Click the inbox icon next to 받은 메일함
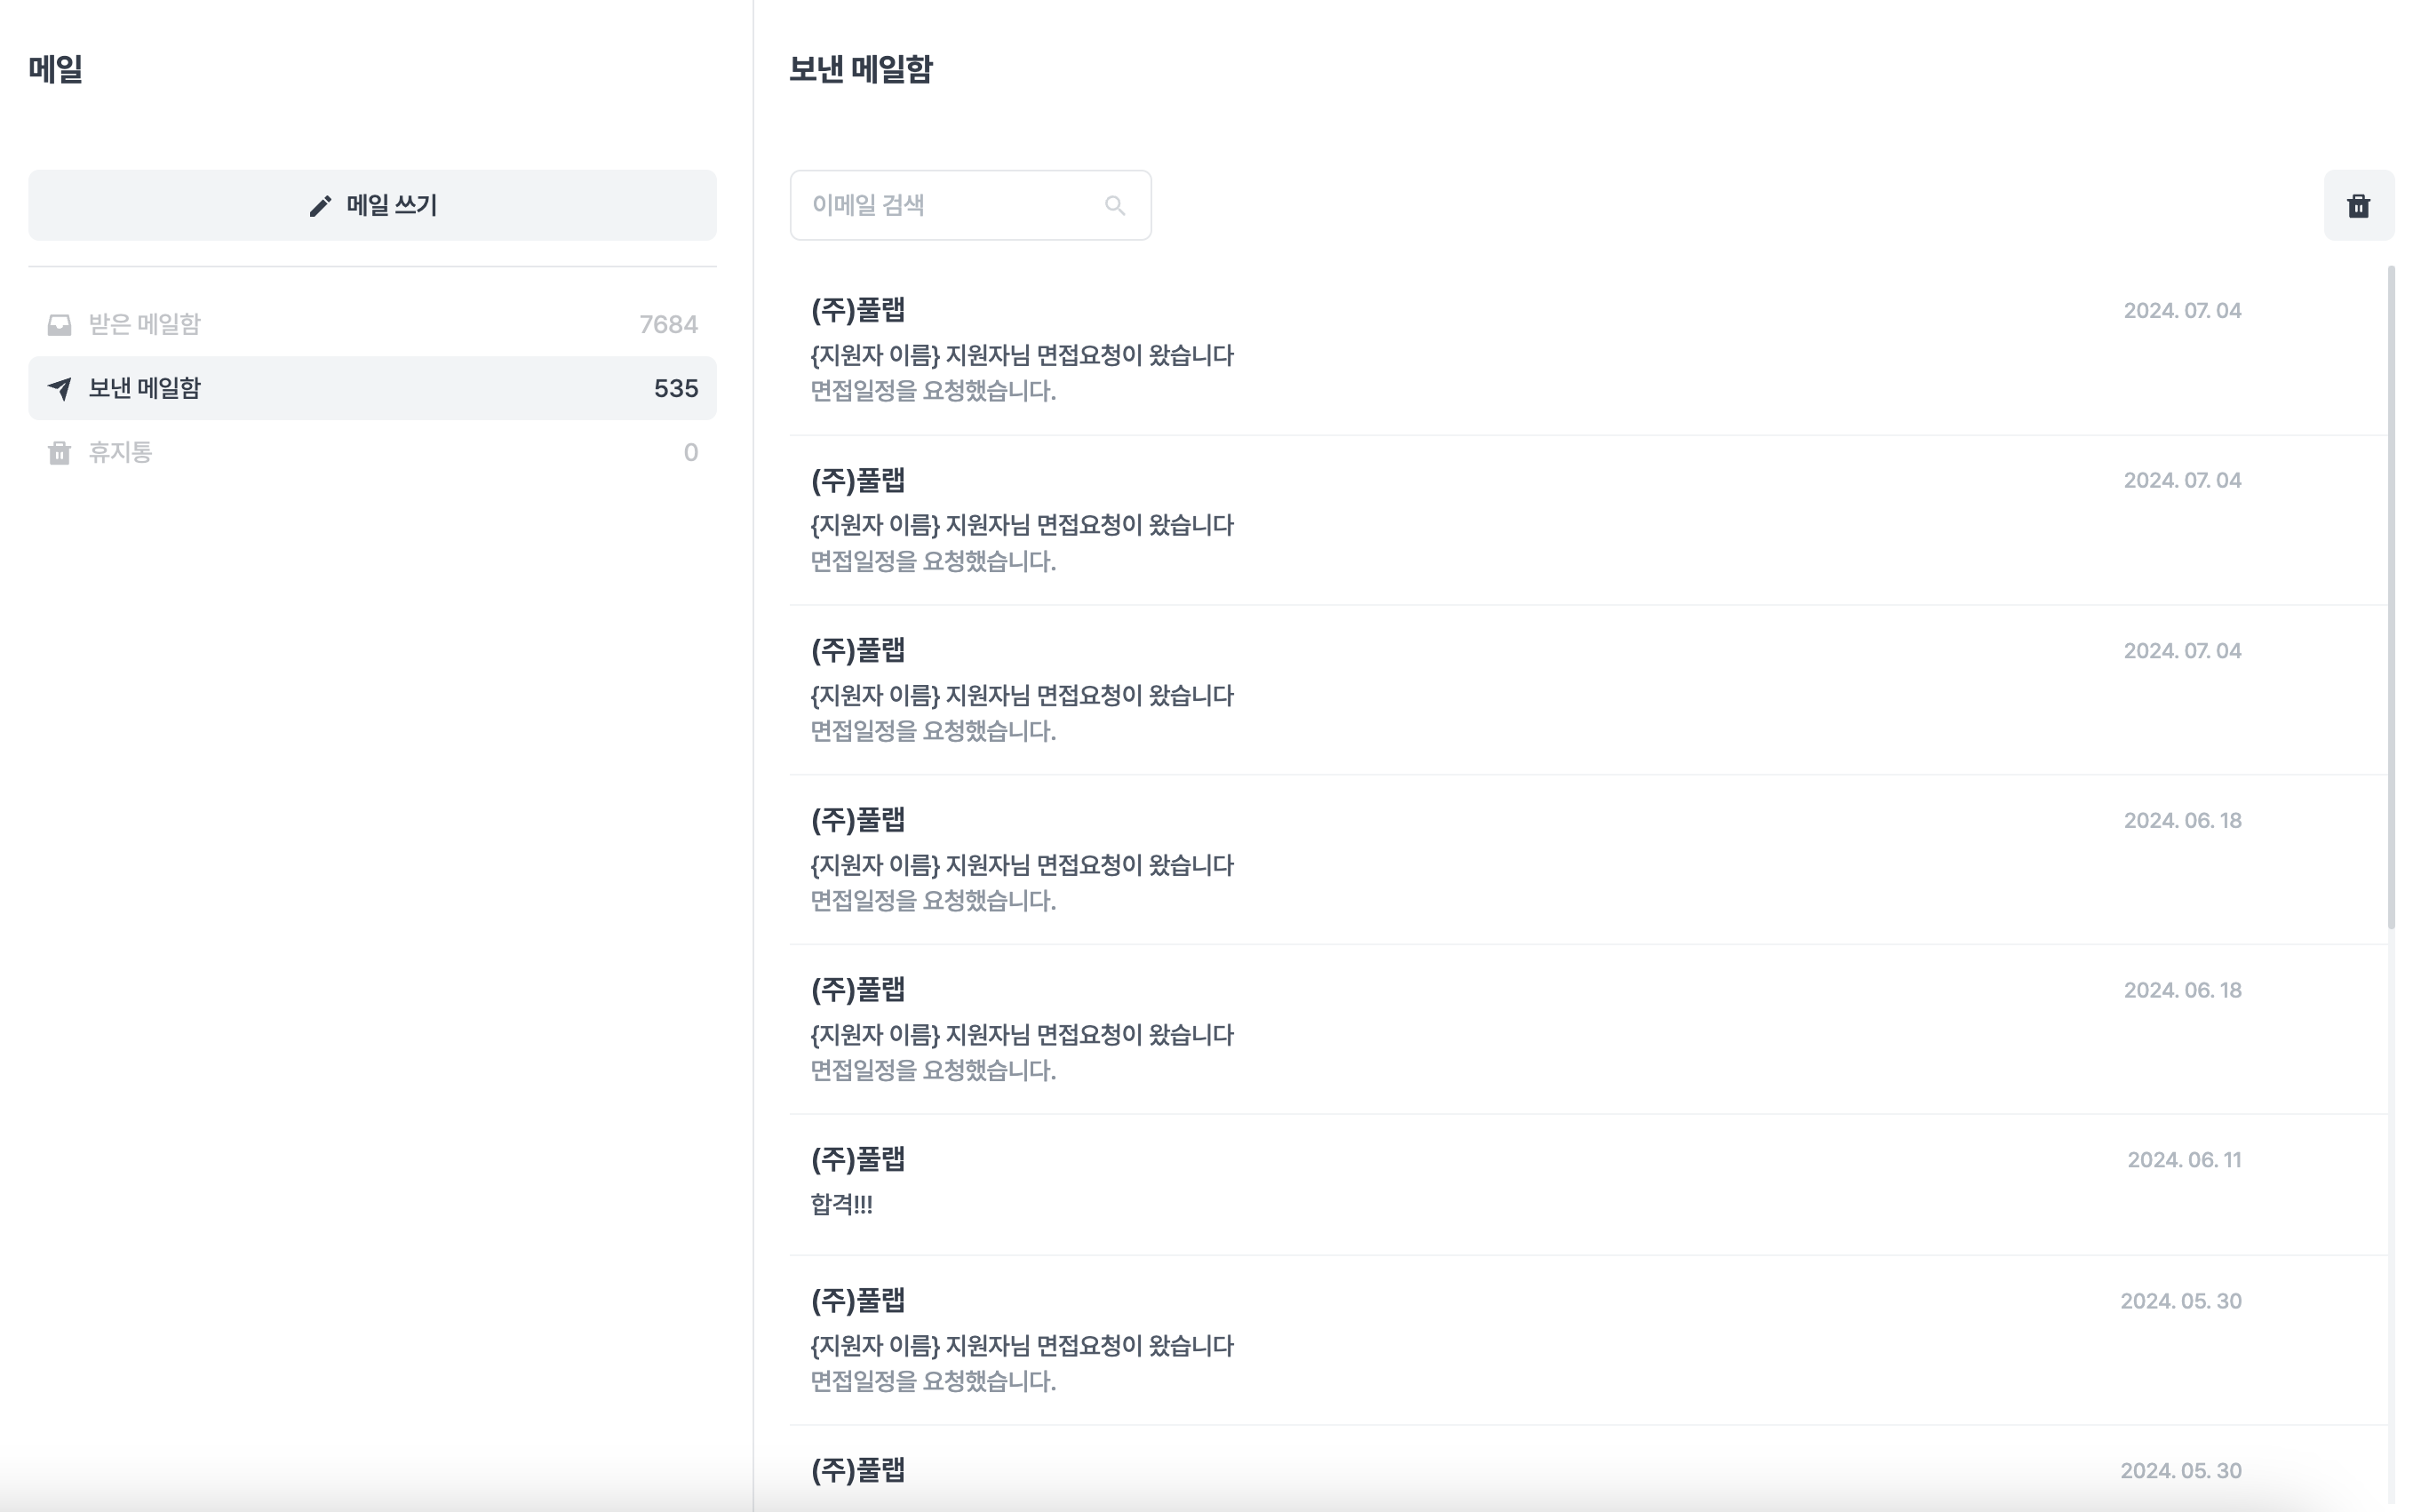The width and height of the screenshot is (2413, 1512). [x=59, y=325]
